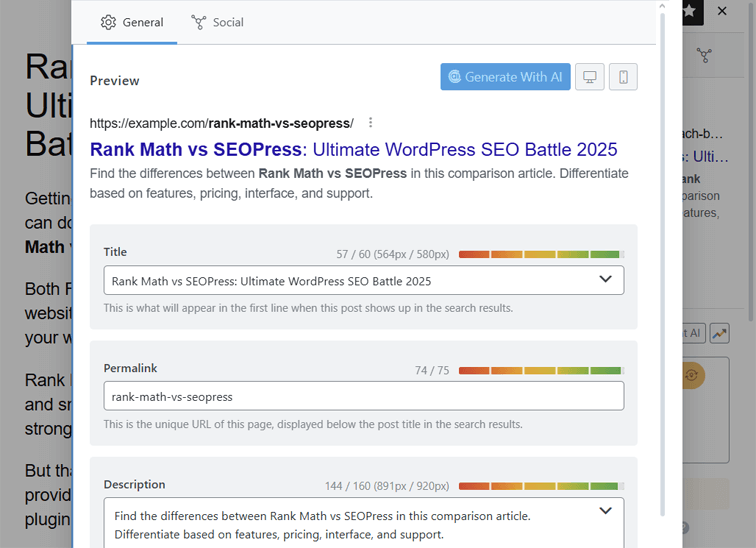
Task: Click the blue preview title link
Action: click(x=353, y=149)
